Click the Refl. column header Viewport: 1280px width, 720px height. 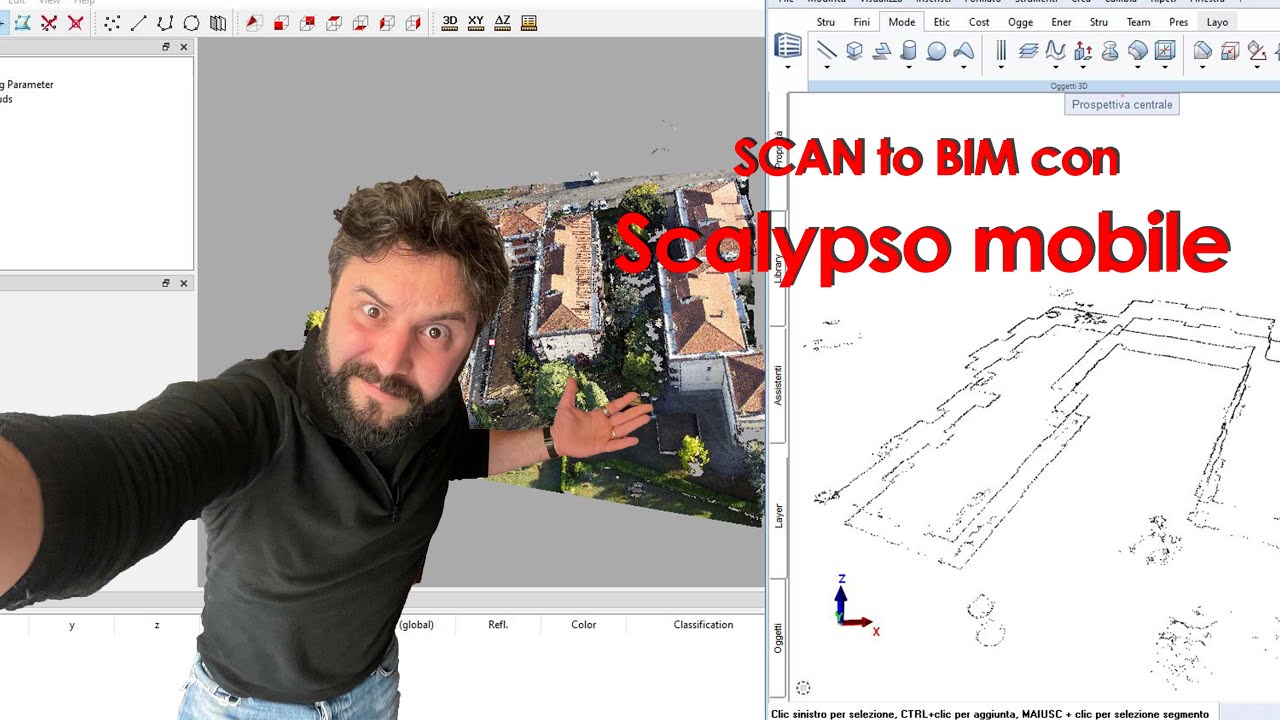(x=498, y=624)
